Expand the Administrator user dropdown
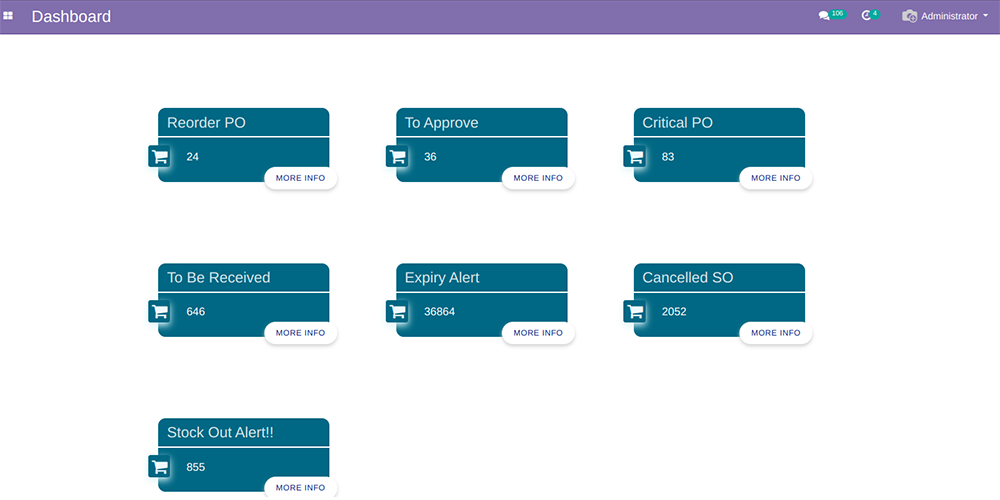The width and height of the screenshot is (1000, 500). coord(939,16)
